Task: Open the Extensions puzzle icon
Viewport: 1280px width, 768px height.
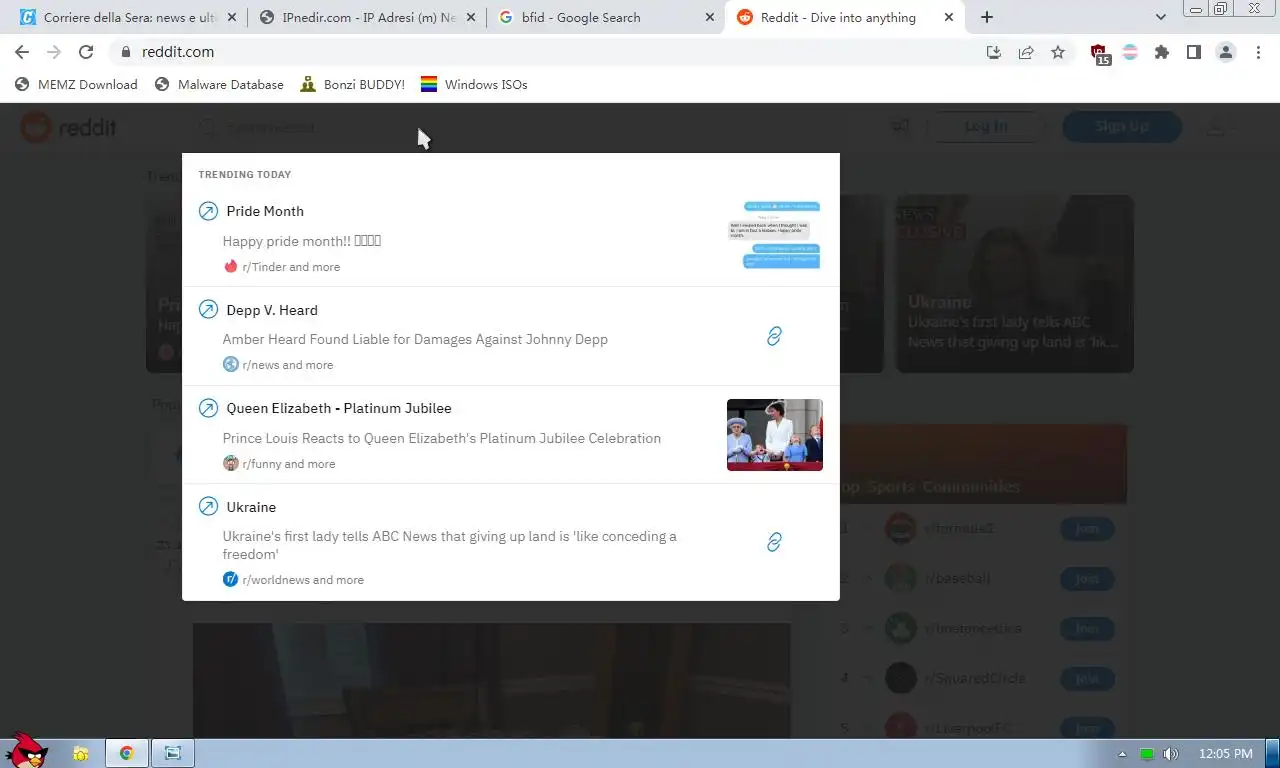Action: [x=1161, y=52]
